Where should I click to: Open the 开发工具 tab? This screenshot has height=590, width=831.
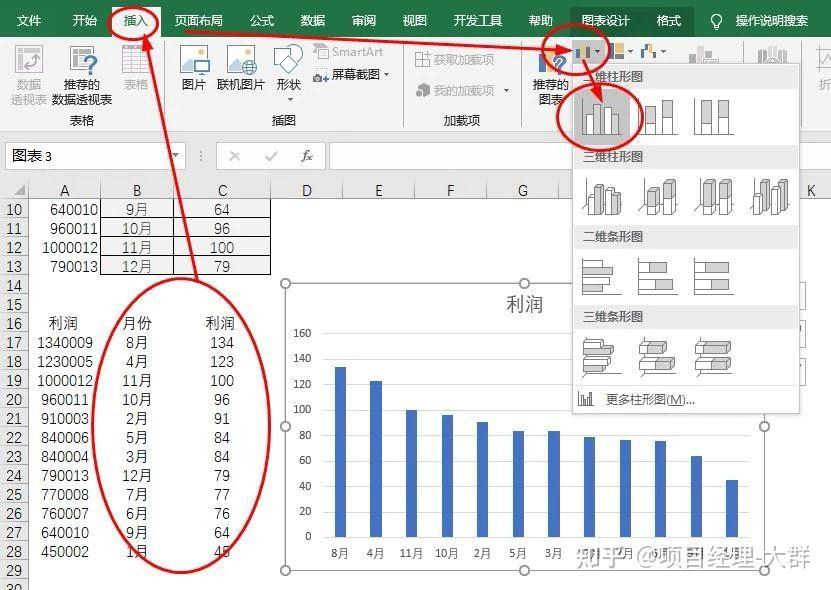coord(478,21)
